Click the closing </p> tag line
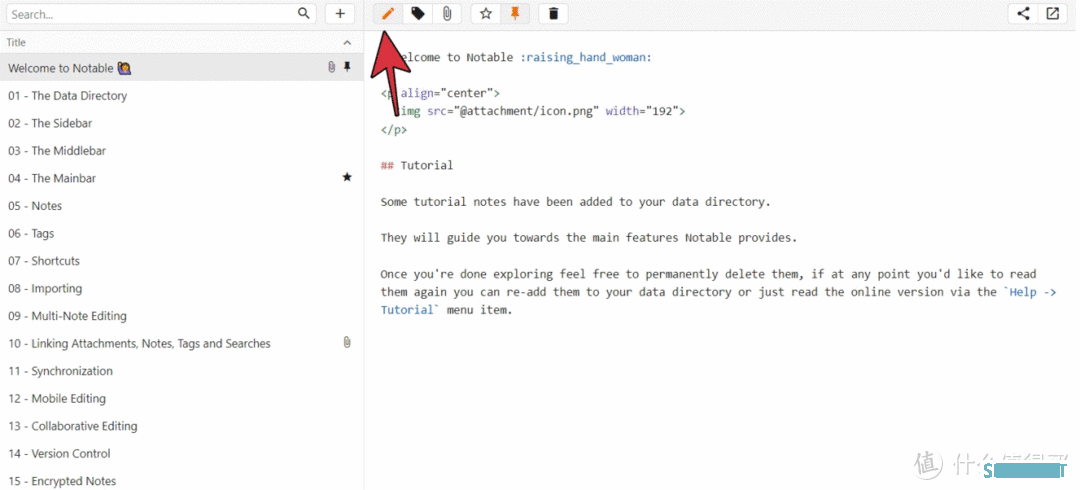The image size is (1080, 490). [394, 129]
